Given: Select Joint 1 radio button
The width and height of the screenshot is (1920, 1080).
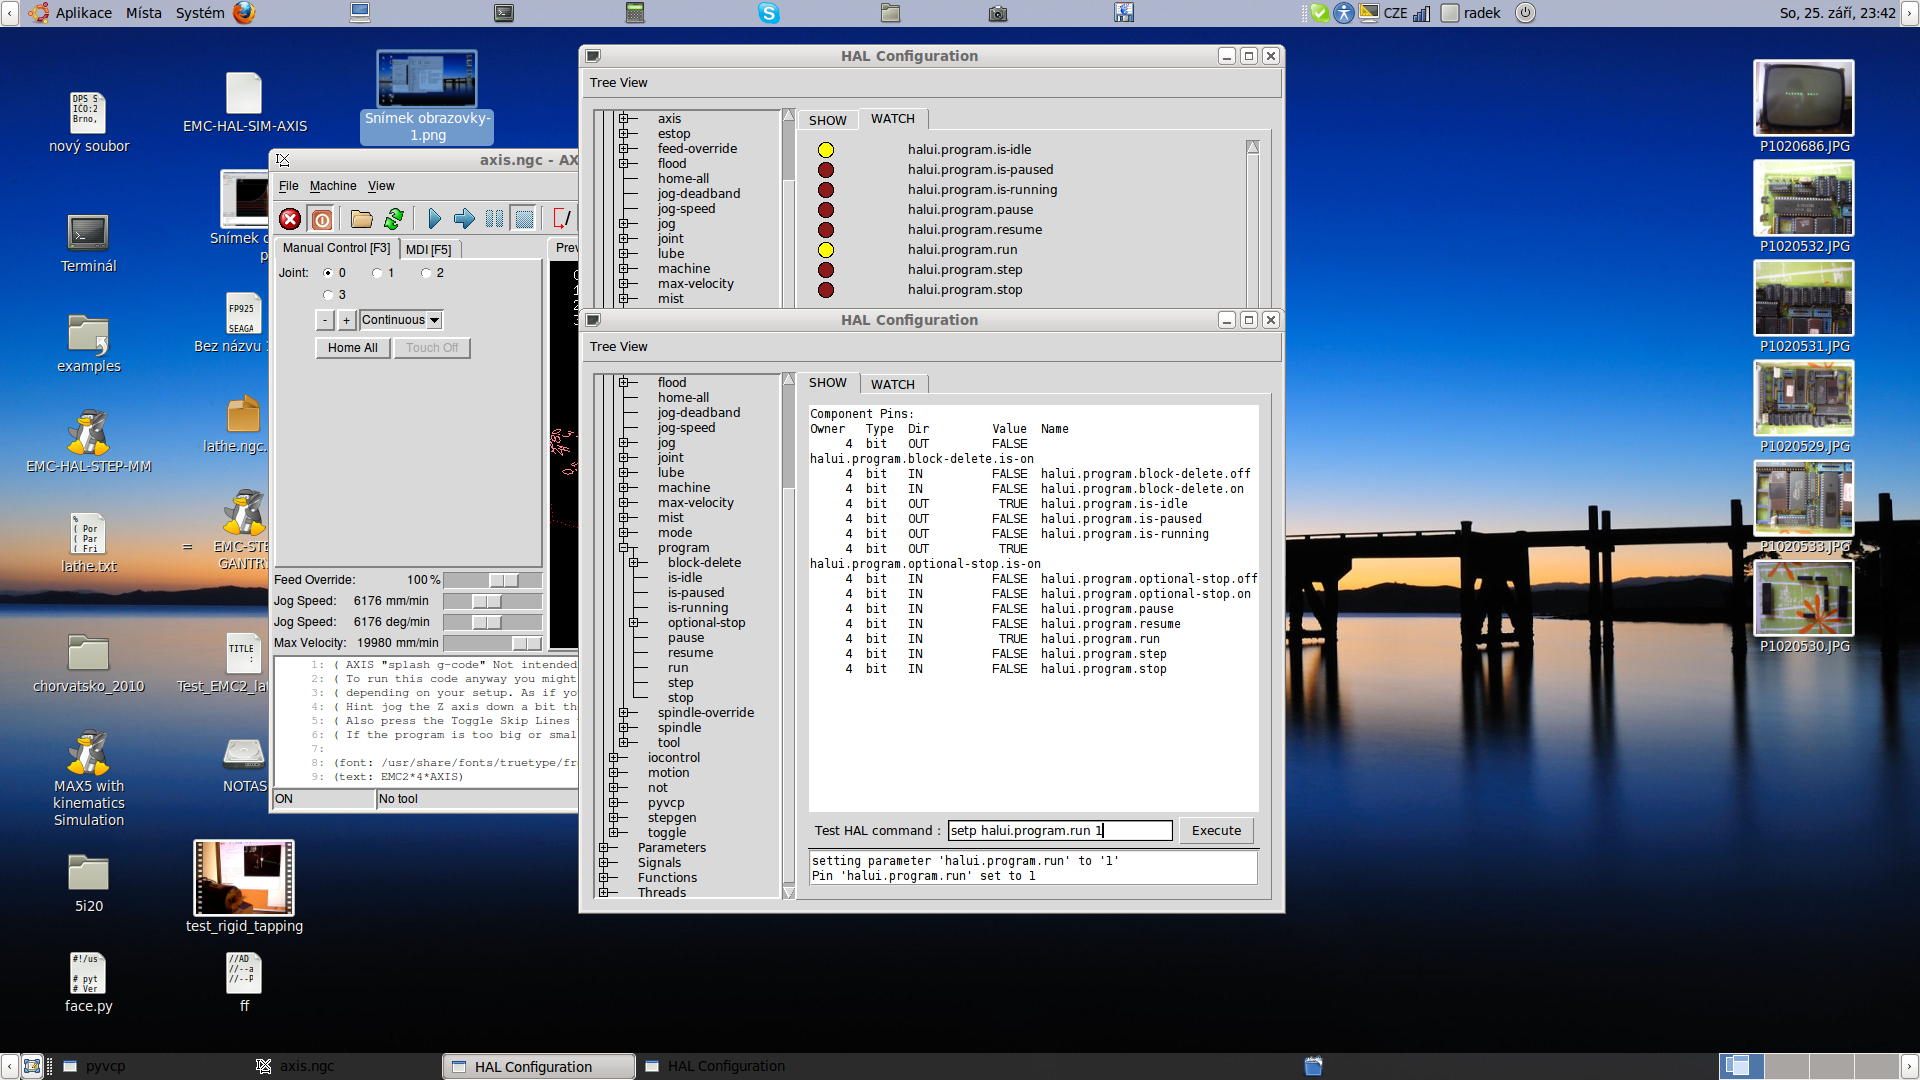Looking at the screenshot, I should 377,273.
